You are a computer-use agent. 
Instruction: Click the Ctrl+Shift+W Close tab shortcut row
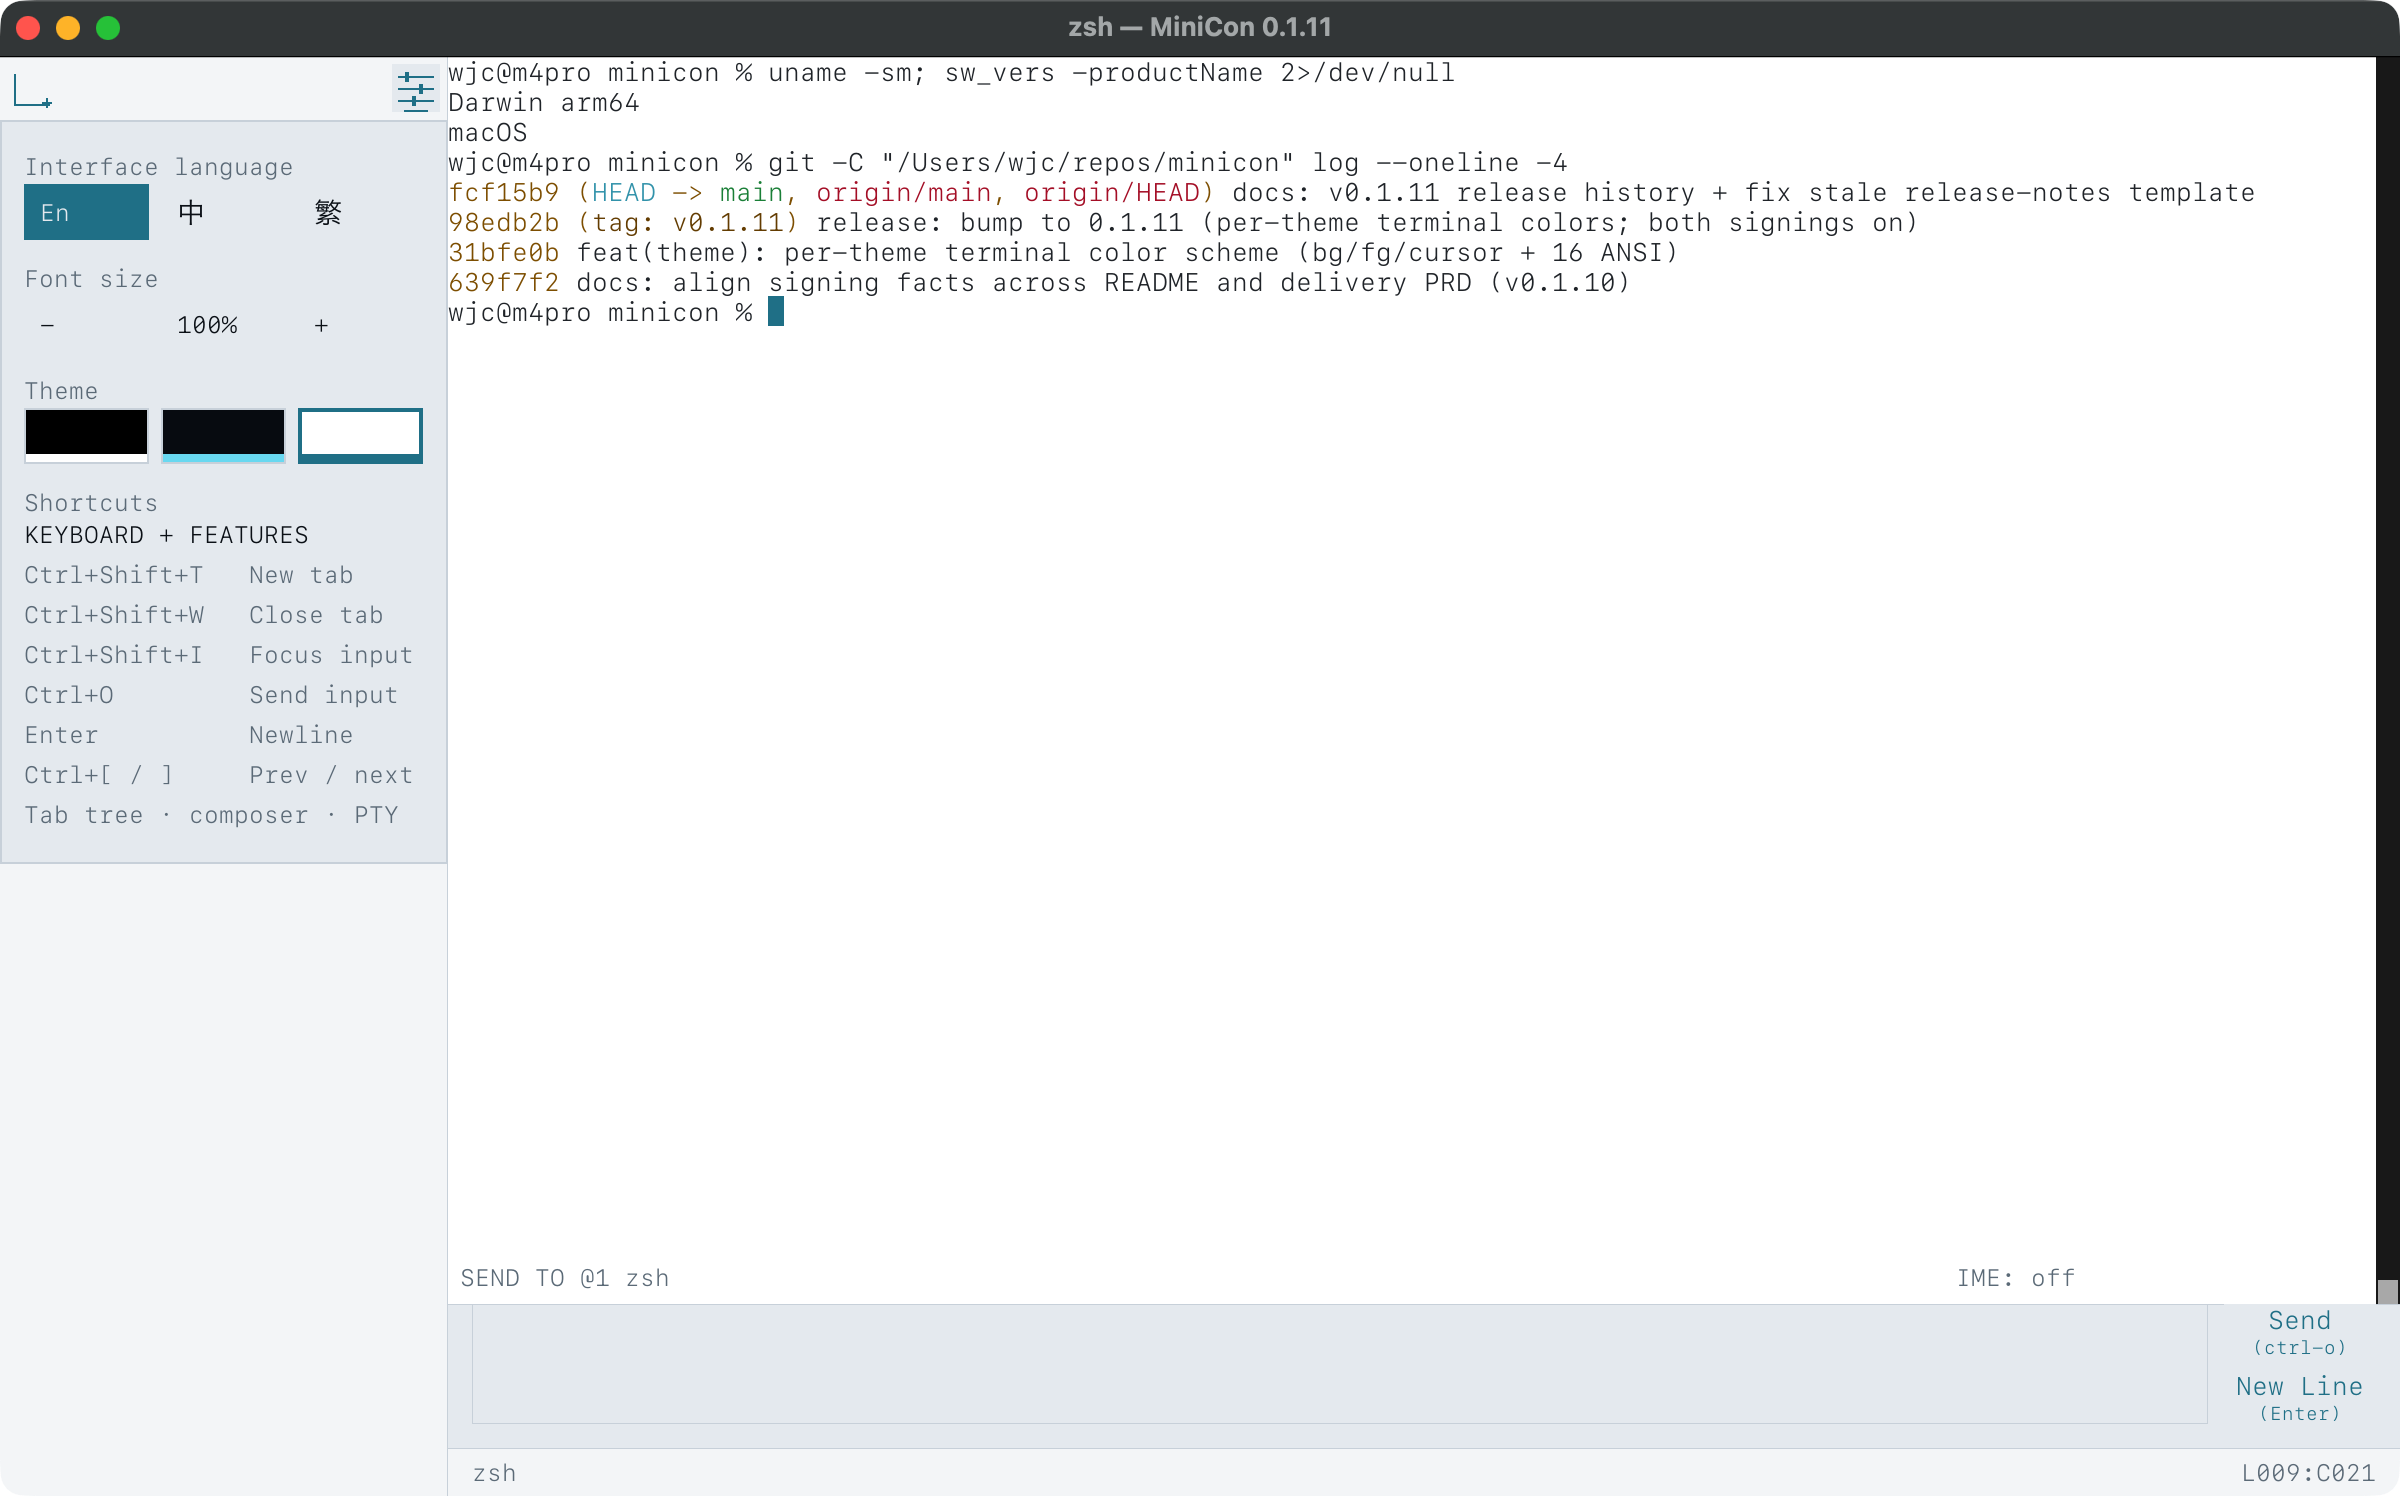point(219,615)
